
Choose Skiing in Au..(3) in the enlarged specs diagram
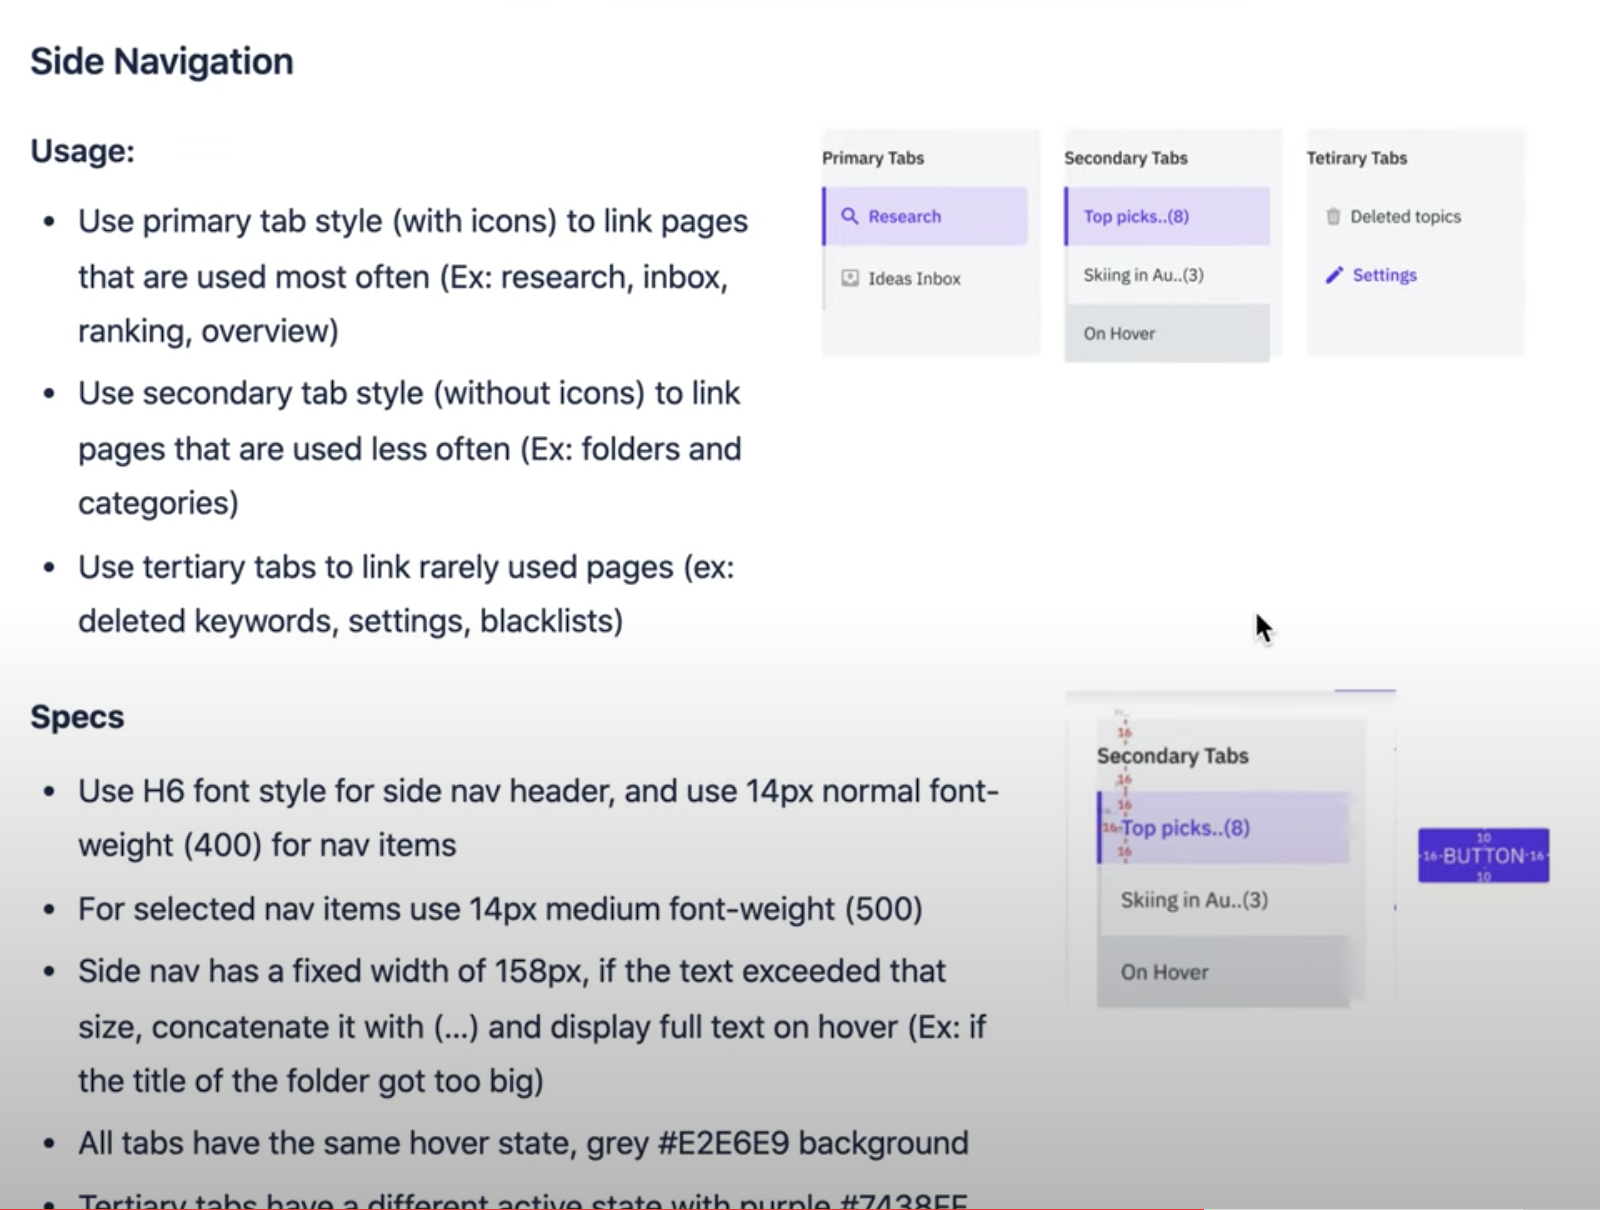click(1194, 900)
